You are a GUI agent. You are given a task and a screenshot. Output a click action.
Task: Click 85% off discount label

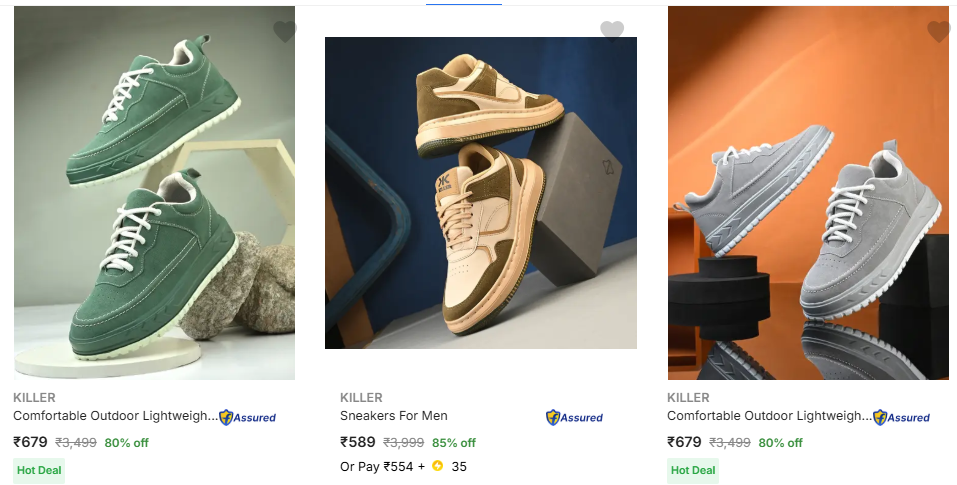pos(454,443)
